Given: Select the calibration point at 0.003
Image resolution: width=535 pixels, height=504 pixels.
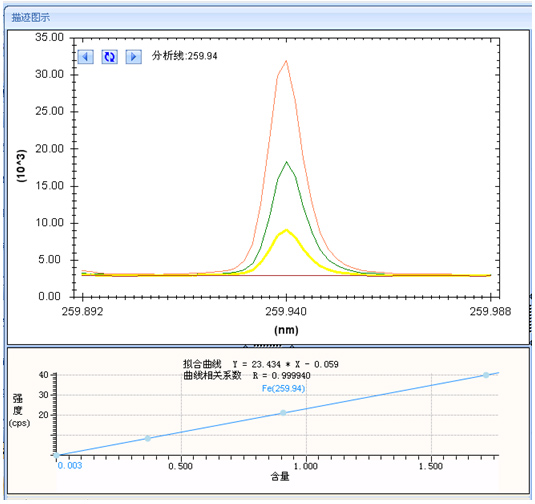Looking at the screenshot, I should click(57, 455).
